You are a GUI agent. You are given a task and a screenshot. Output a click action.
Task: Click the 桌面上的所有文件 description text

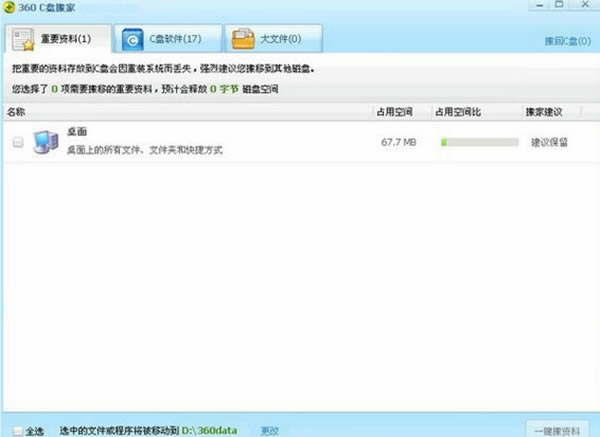tap(145, 150)
